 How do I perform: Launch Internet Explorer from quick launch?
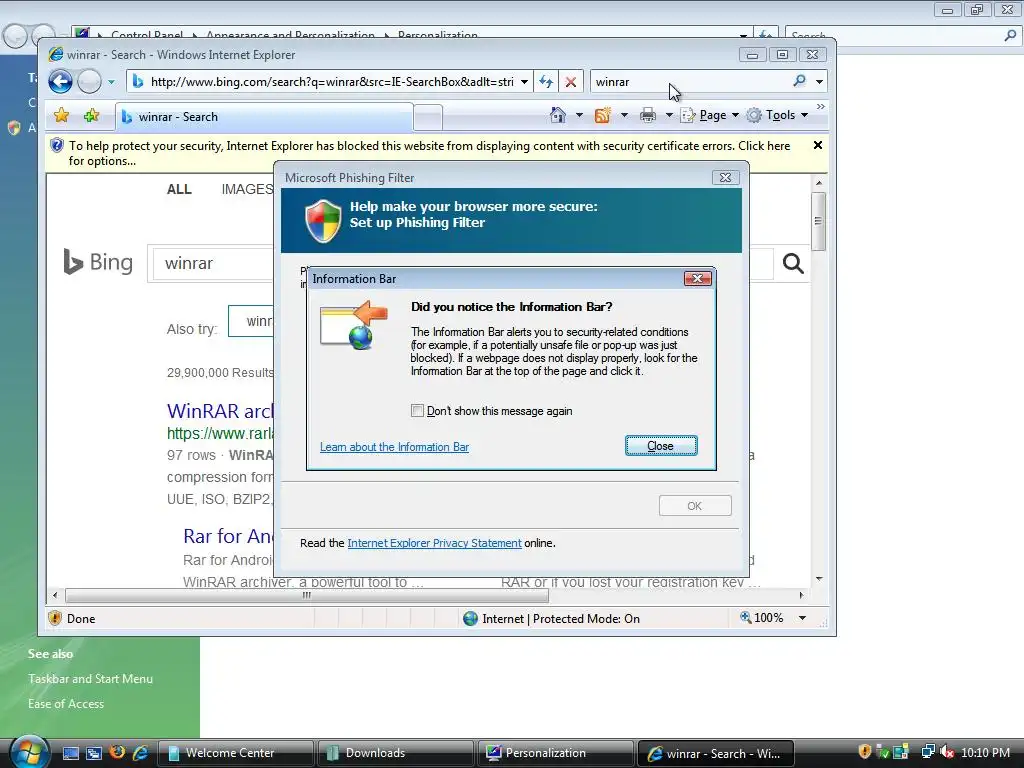click(140, 753)
